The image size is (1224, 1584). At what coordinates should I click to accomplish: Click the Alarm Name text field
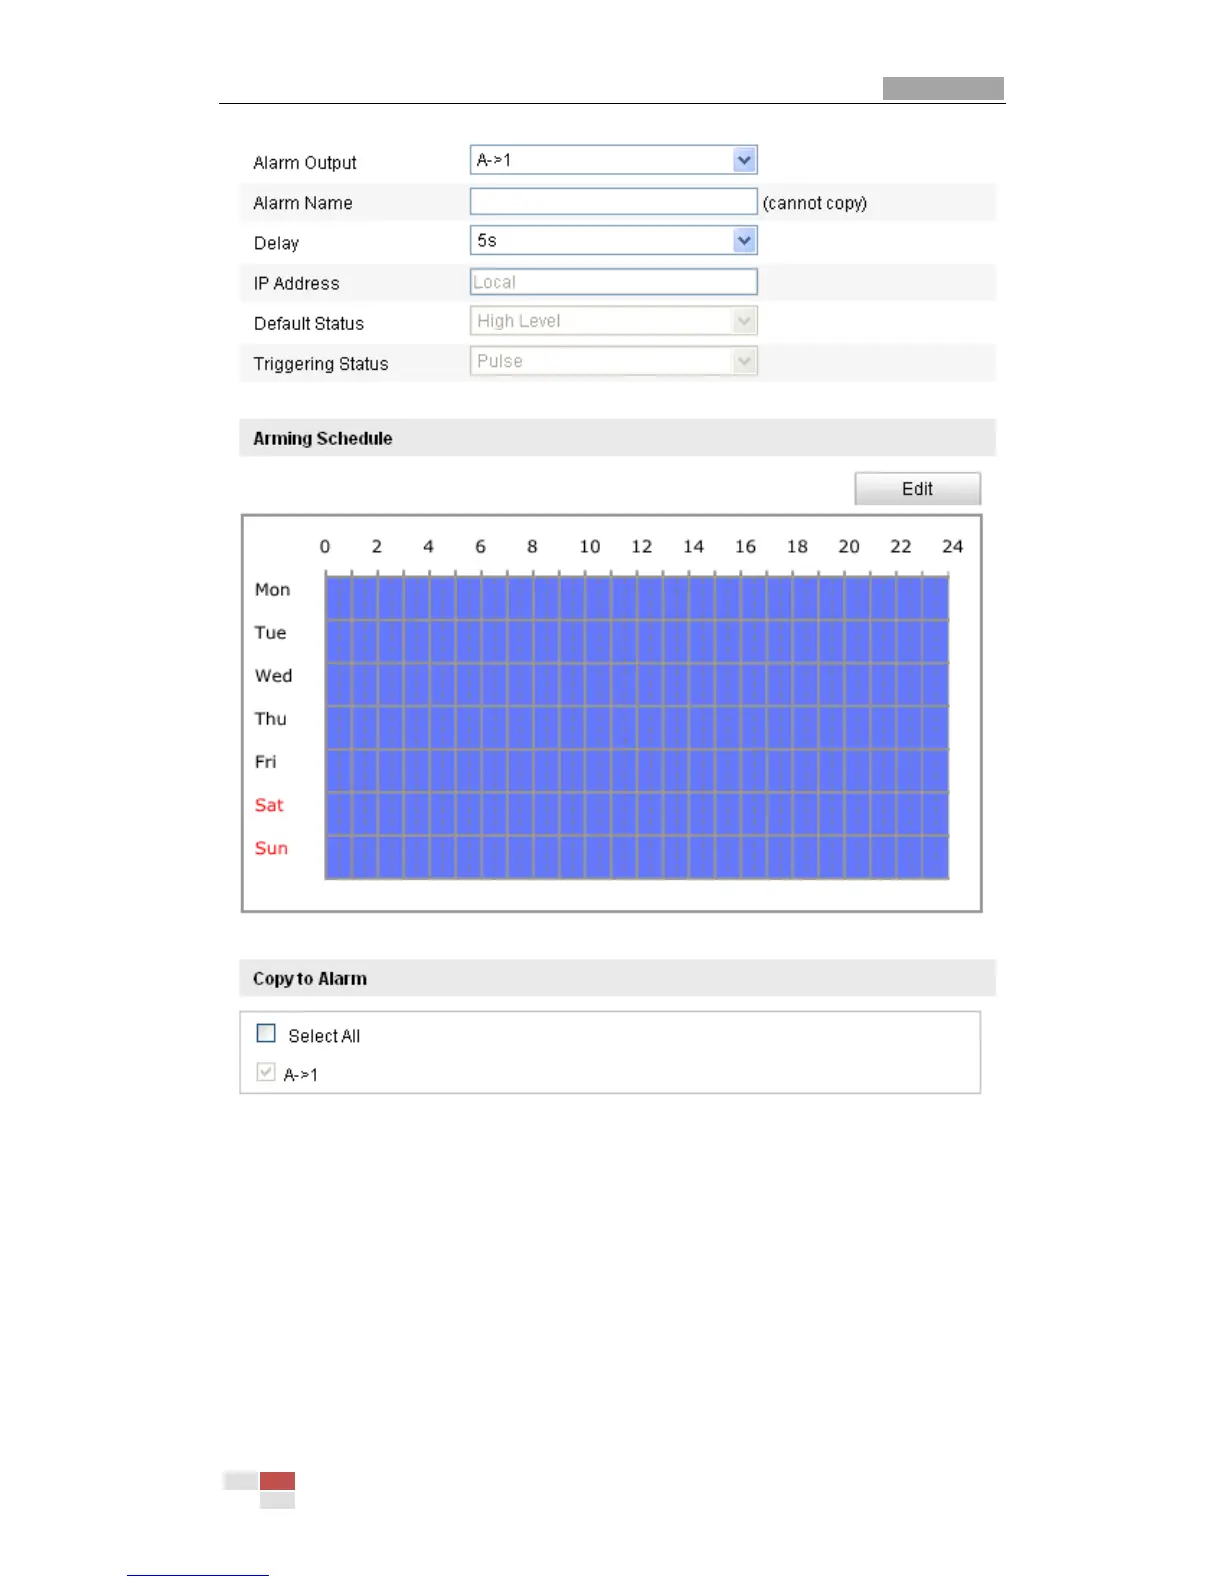613,202
